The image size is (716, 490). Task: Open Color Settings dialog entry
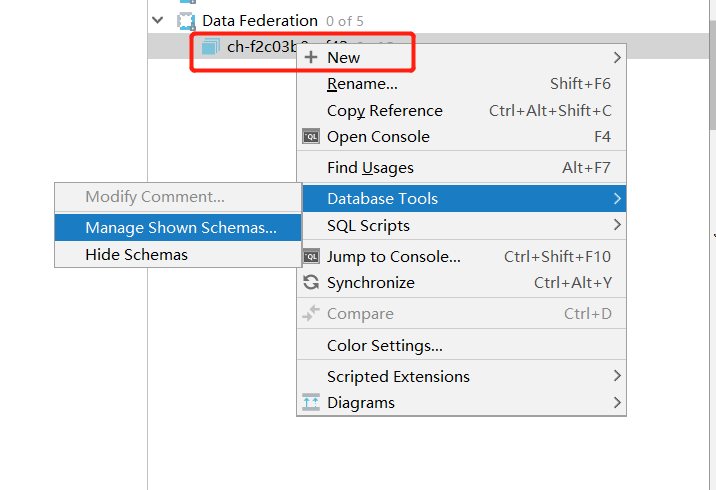384,346
